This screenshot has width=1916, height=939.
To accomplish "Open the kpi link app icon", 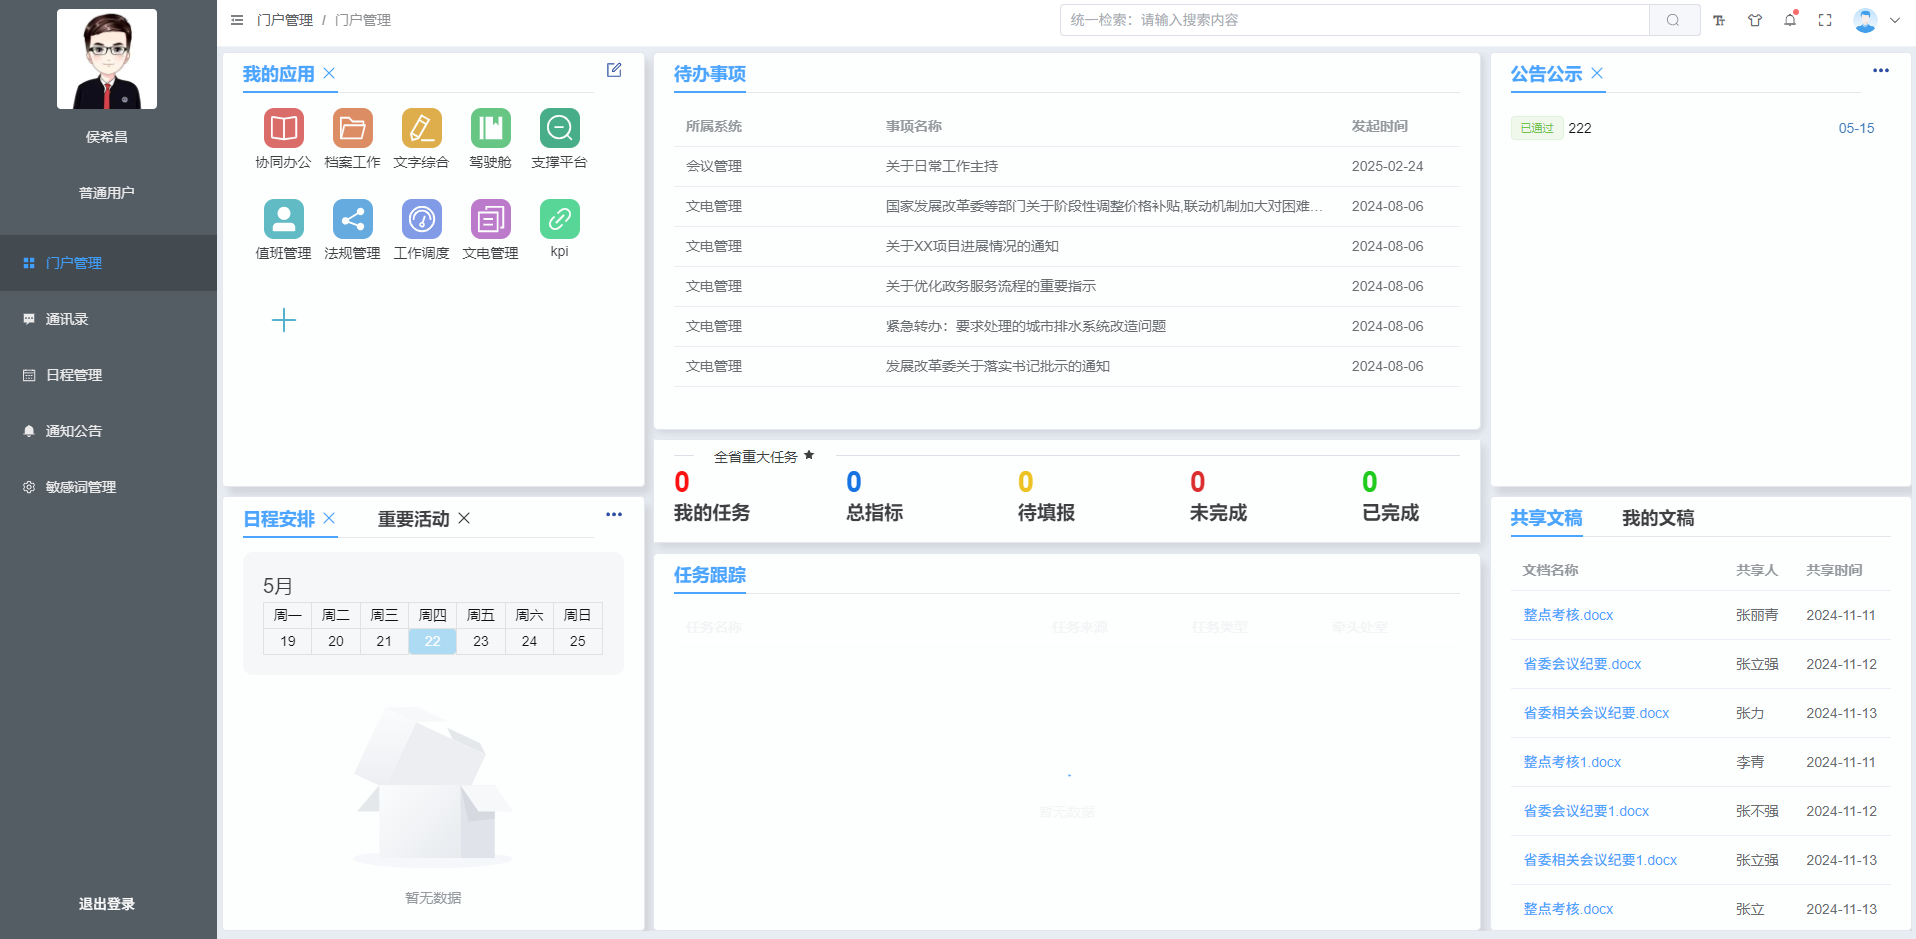I will [559, 220].
